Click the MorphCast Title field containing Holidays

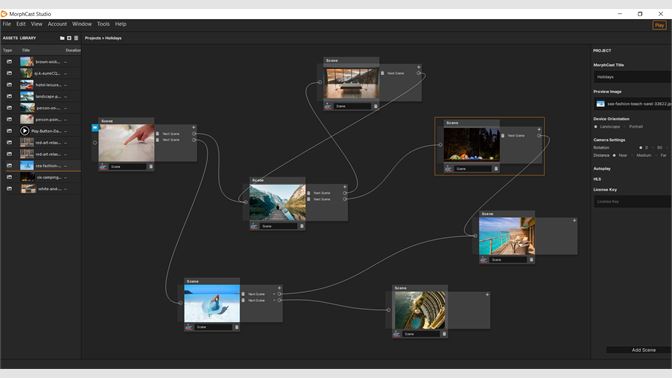[632, 77]
